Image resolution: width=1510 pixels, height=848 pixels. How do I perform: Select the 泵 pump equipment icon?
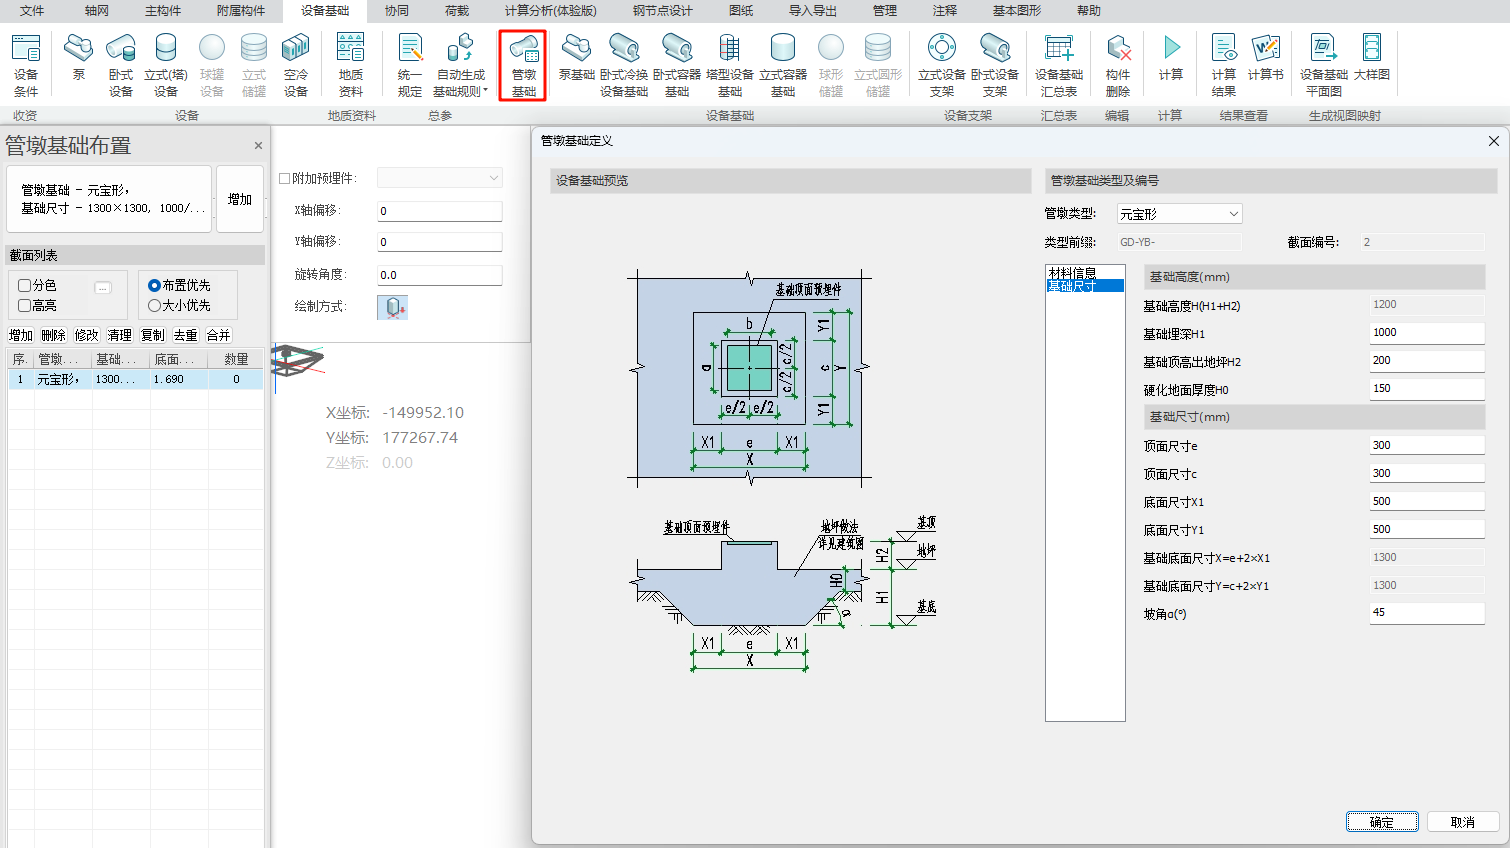78,57
